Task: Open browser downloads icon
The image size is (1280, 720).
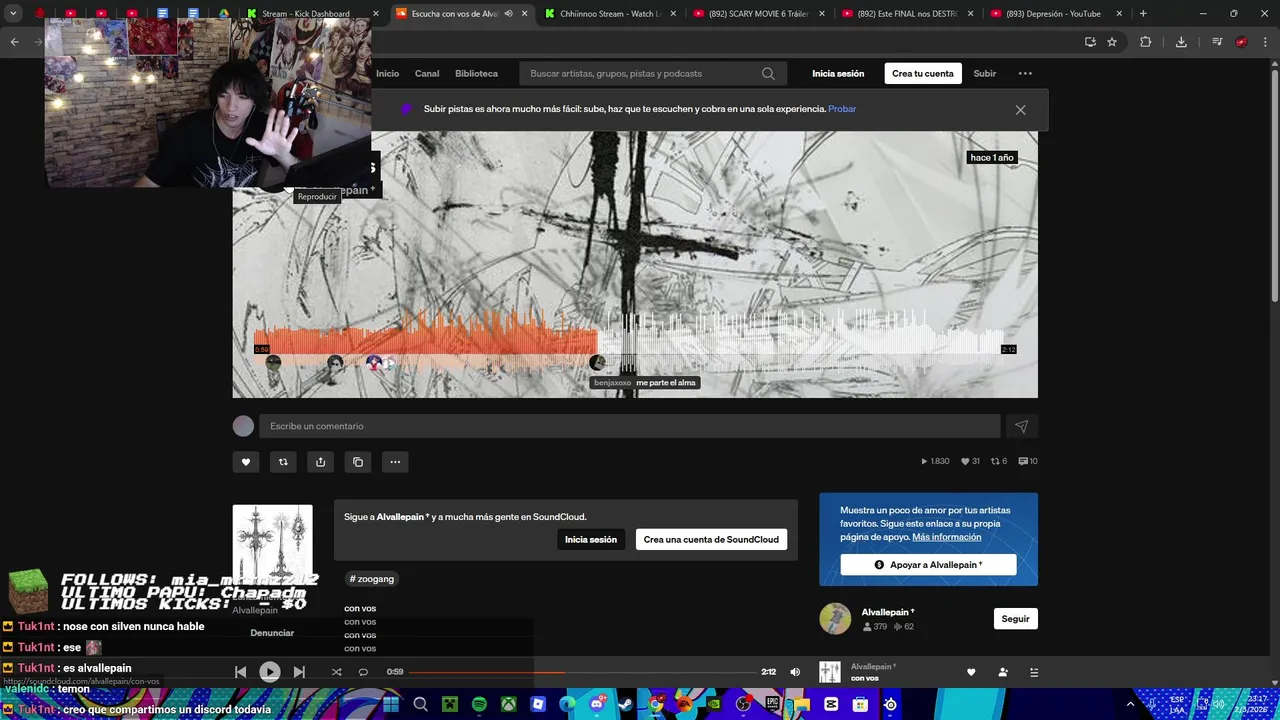Action: (1181, 42)
